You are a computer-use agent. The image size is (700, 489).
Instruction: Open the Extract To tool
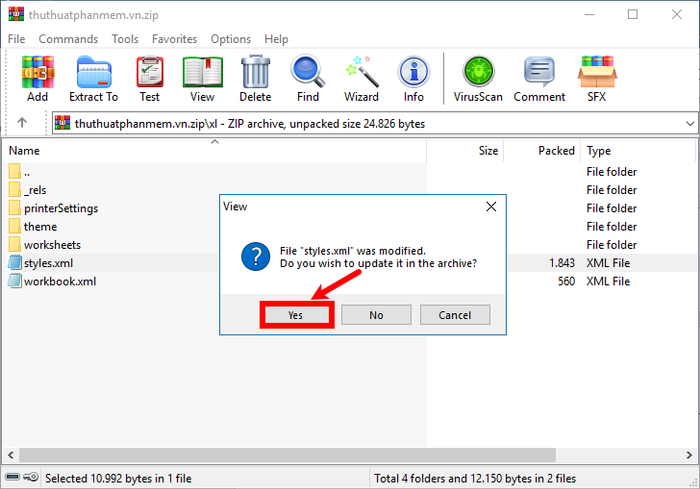[93, 79]
